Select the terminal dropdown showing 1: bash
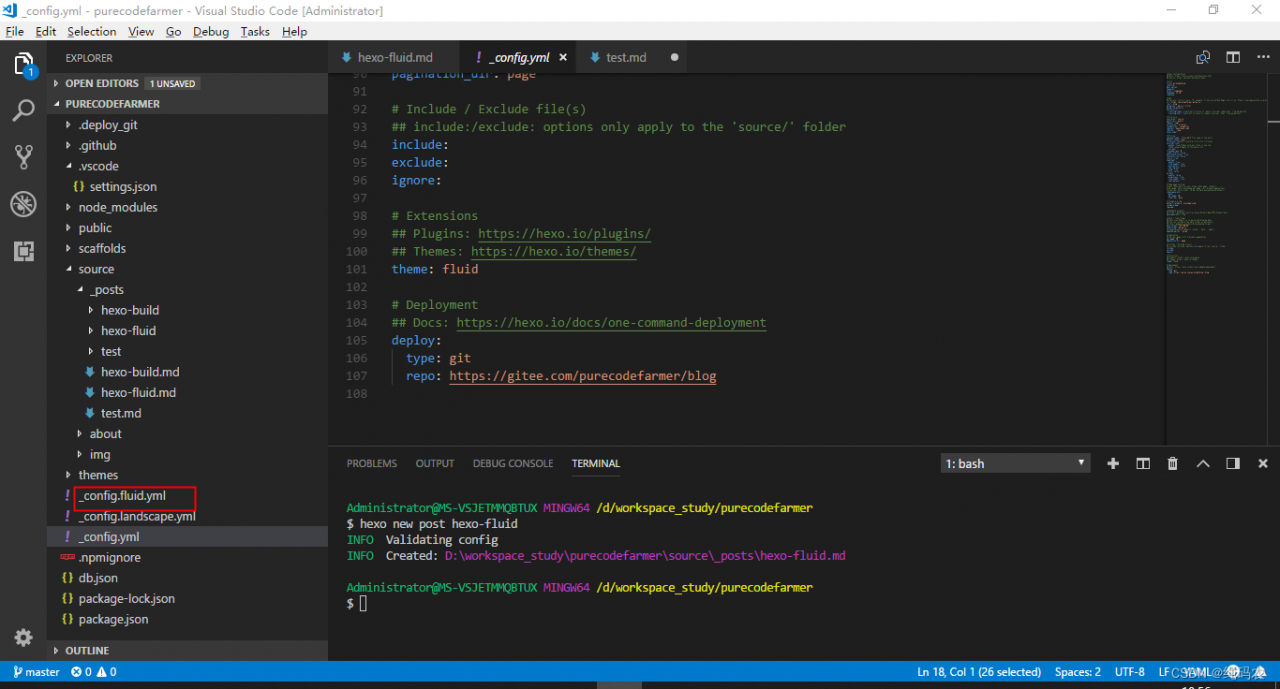The height and width of the screenshot is (689, 1280). [x=1016, y=463]
